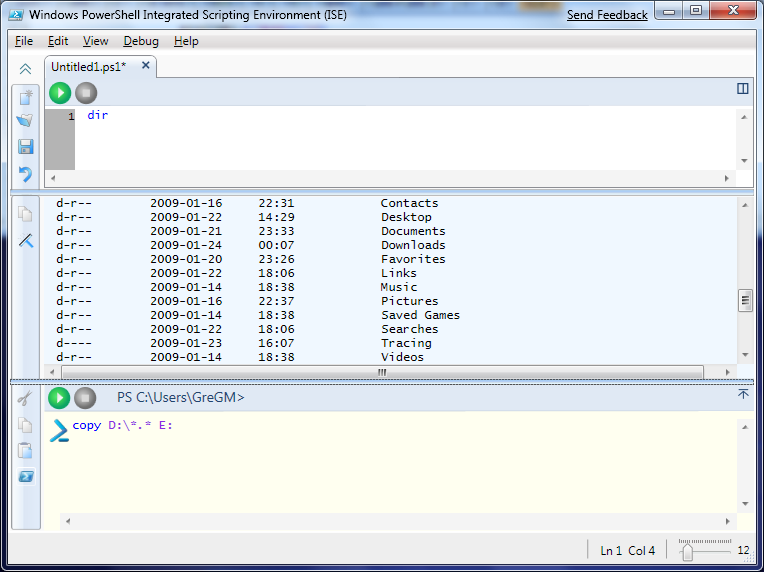764x572 pixels.
Task: Create a new script via sidebar icon
Action: pyautogui.click(x=26, y=97)
